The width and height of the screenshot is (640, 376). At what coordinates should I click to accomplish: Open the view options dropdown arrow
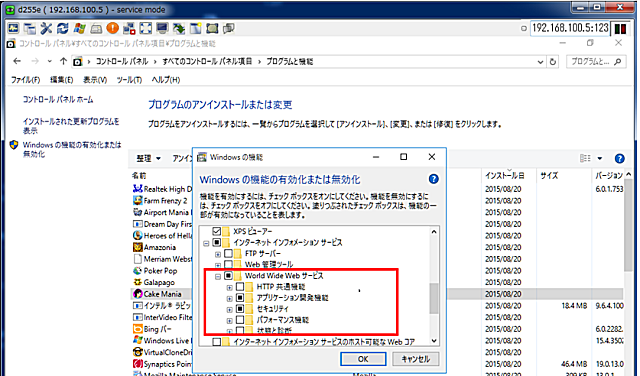tap(600, 158)
